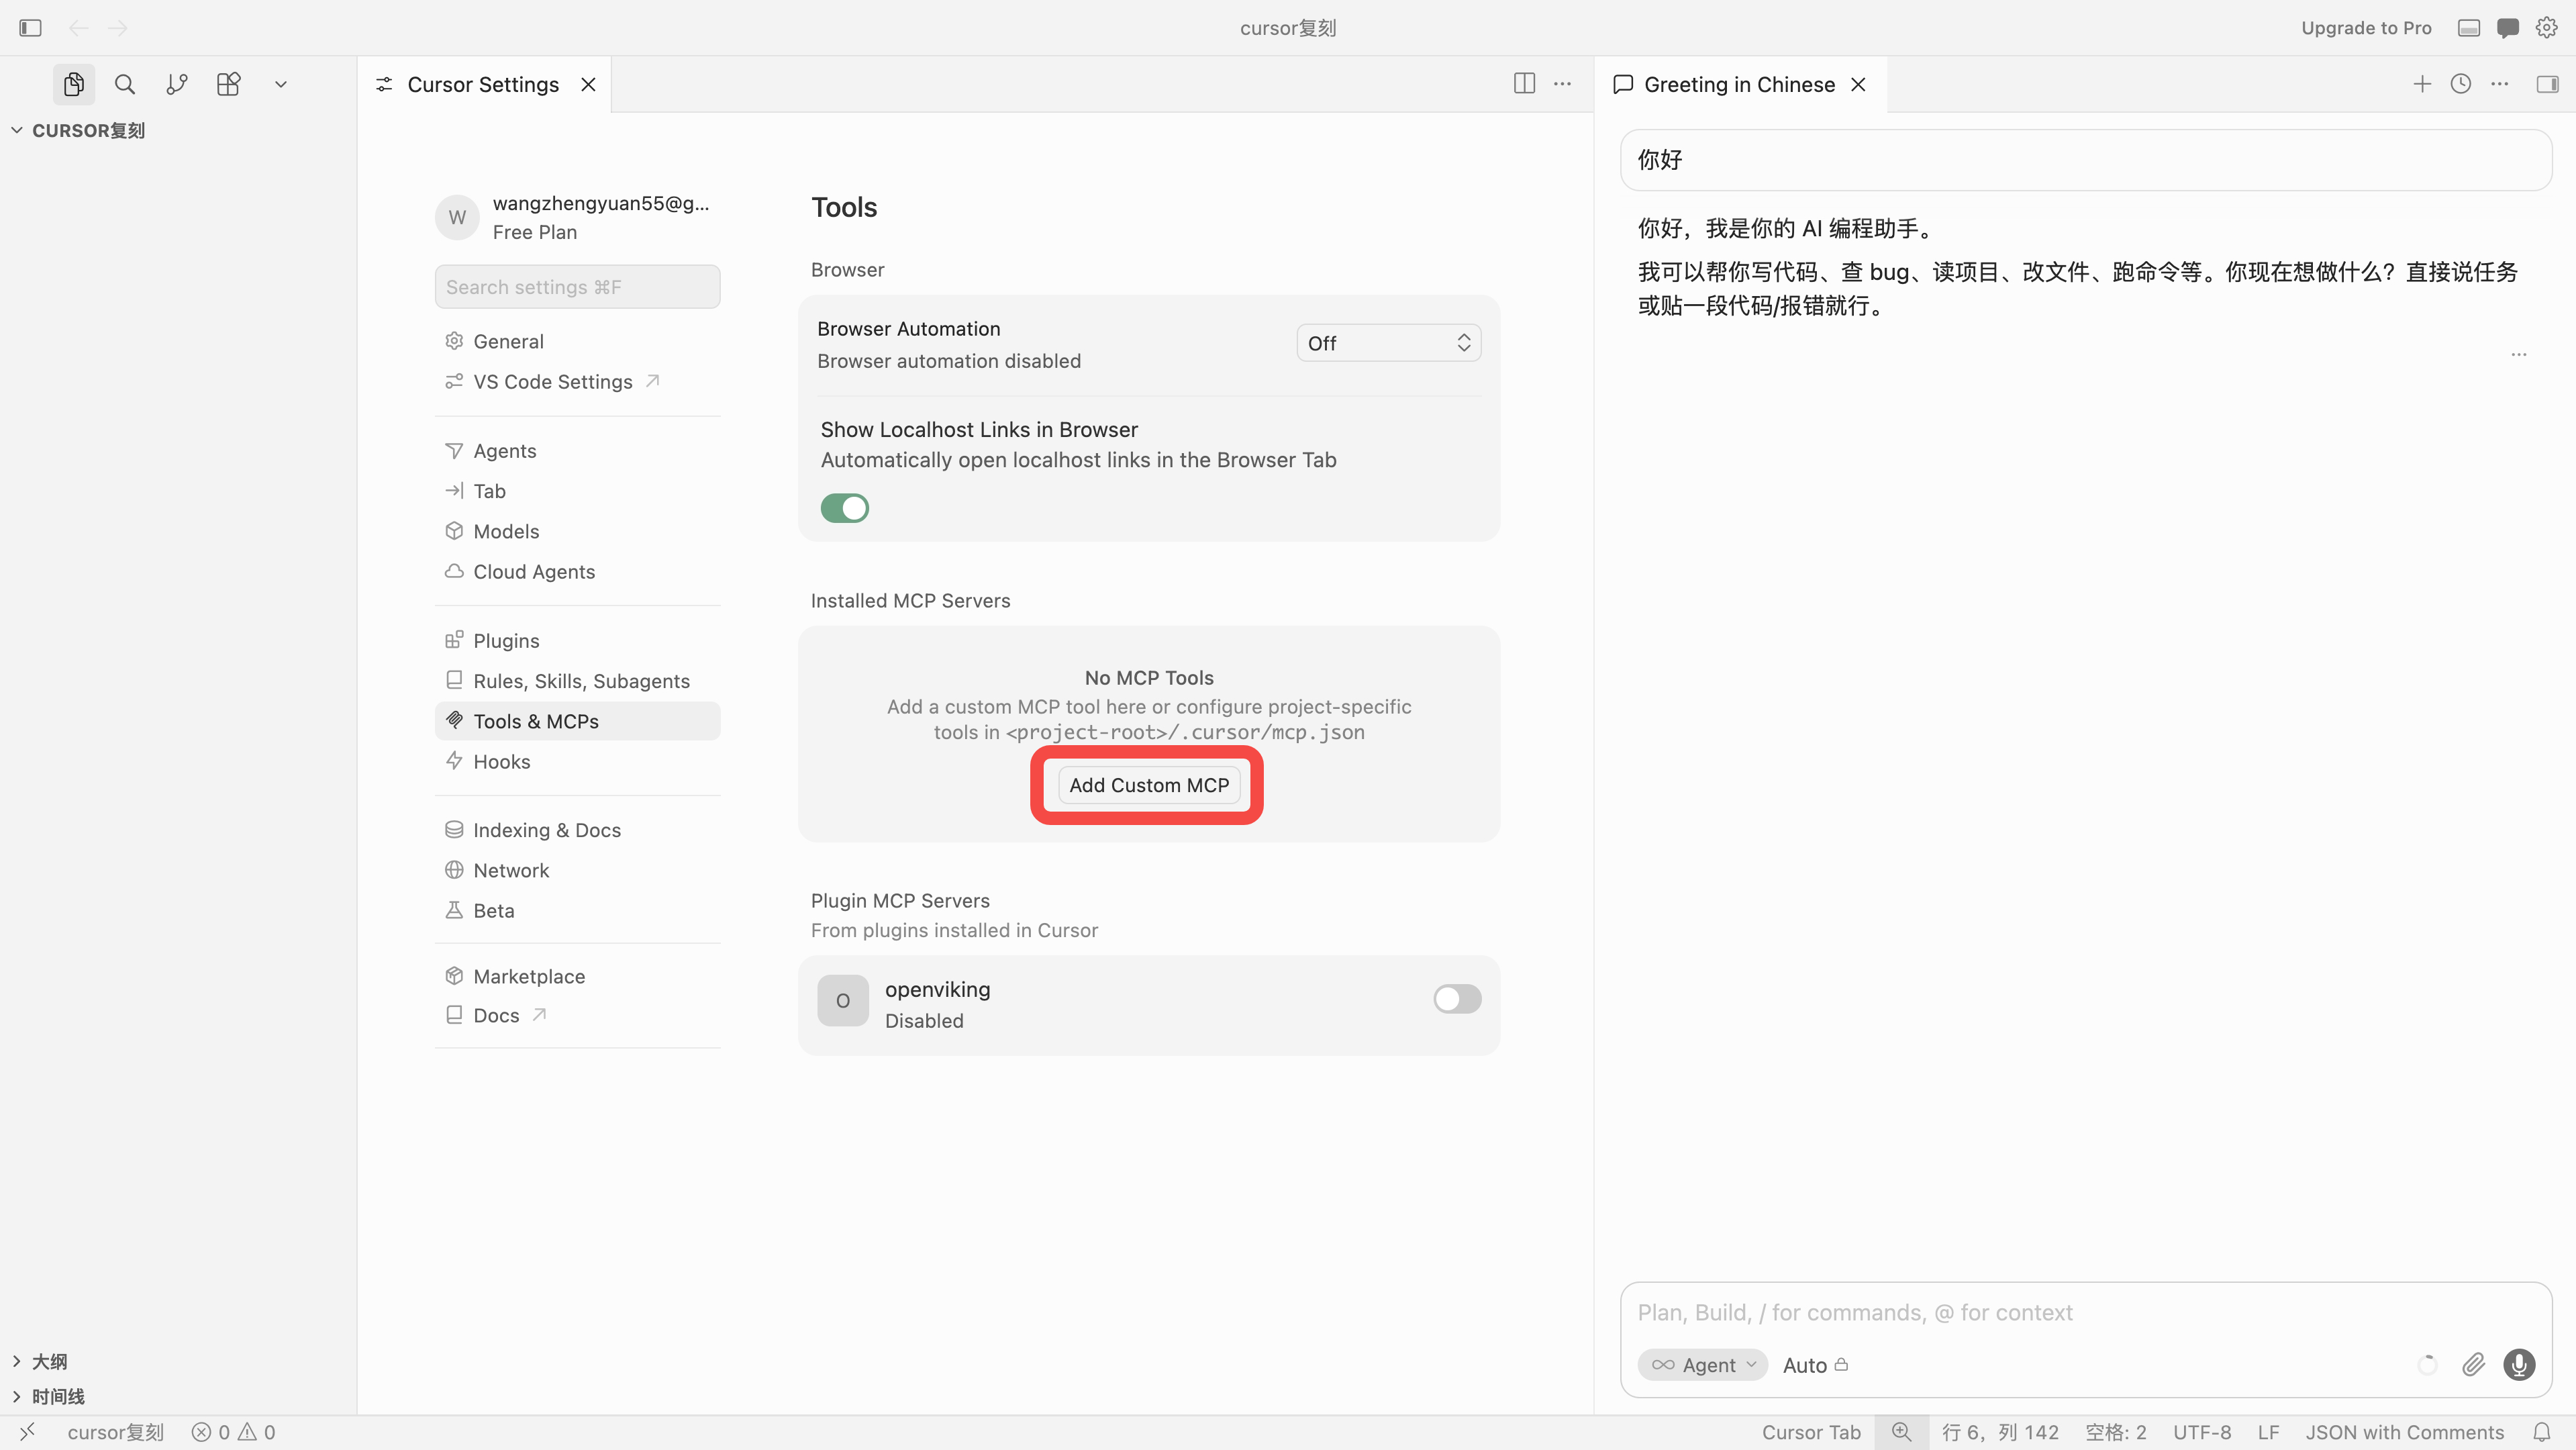Open errors and warnings indicator
This screenshot has height=1450, width=2576.
[234, 1432]
